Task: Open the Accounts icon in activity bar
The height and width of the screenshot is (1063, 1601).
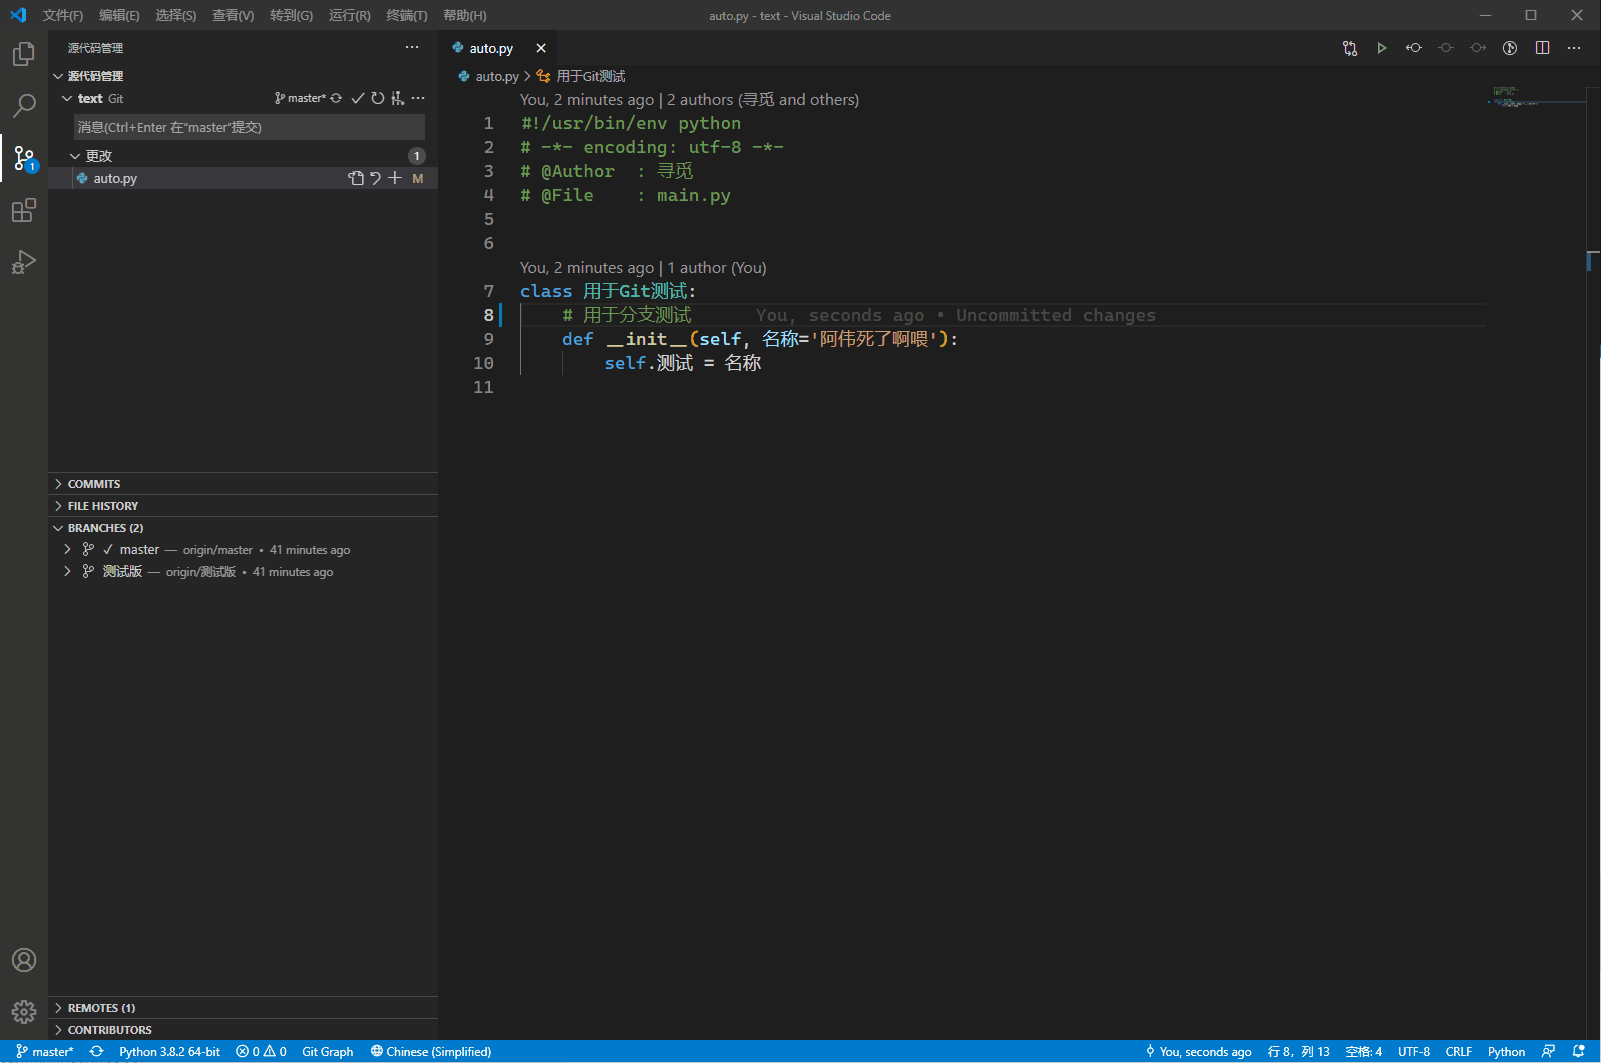Action: pos(24,960)
